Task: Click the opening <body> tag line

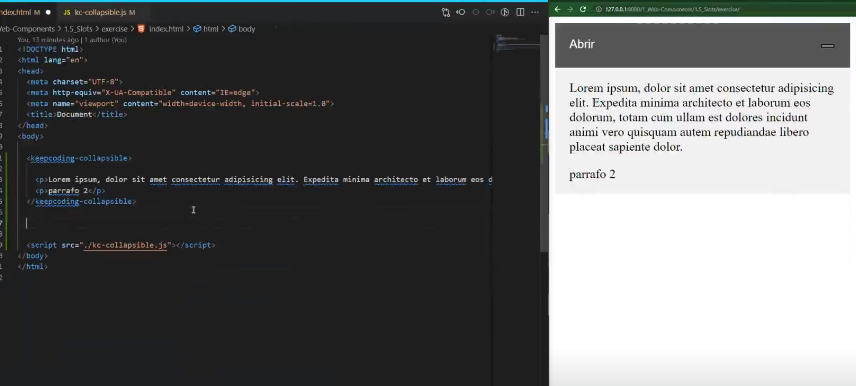Action: pos(31,136)
